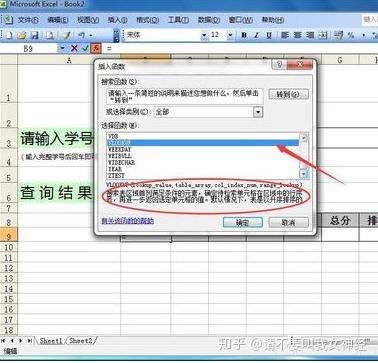Click the New workbook toolbar icon
The height and width of the screenshot is (363, 378).
tap(9, 35)
